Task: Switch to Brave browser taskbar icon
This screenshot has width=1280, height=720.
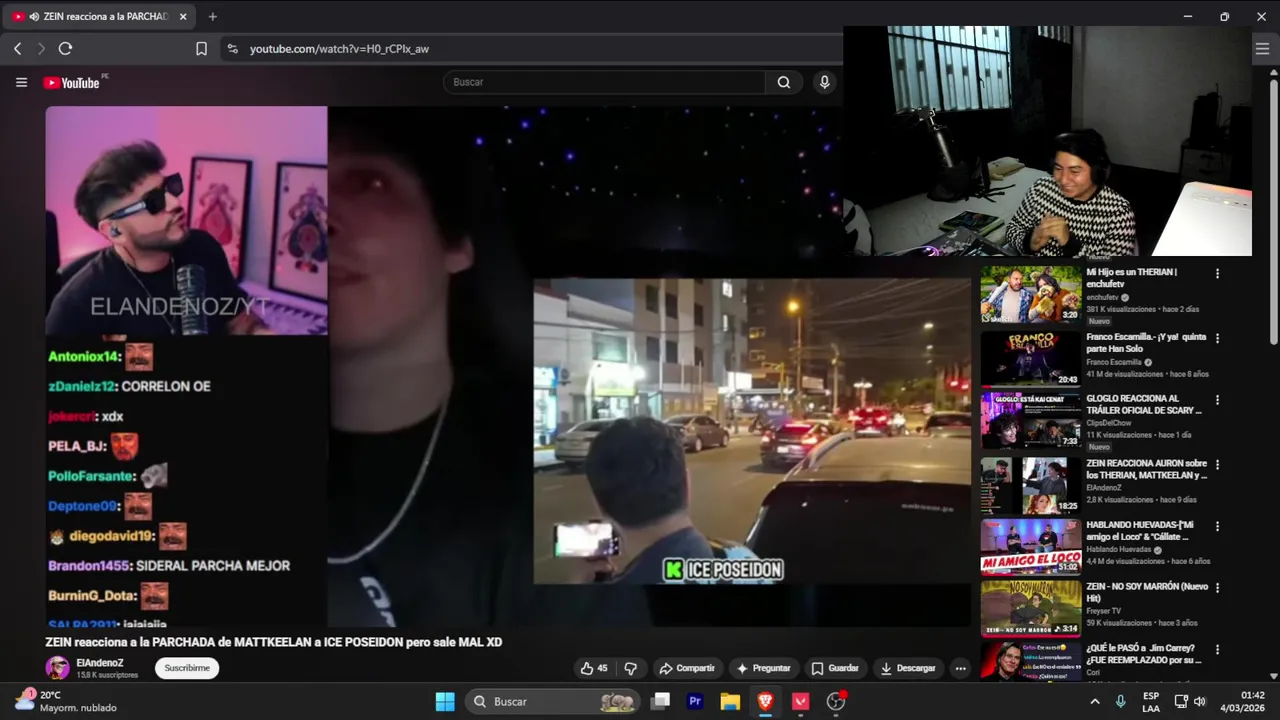Action: pyautogui.click(x=765, y=702)
